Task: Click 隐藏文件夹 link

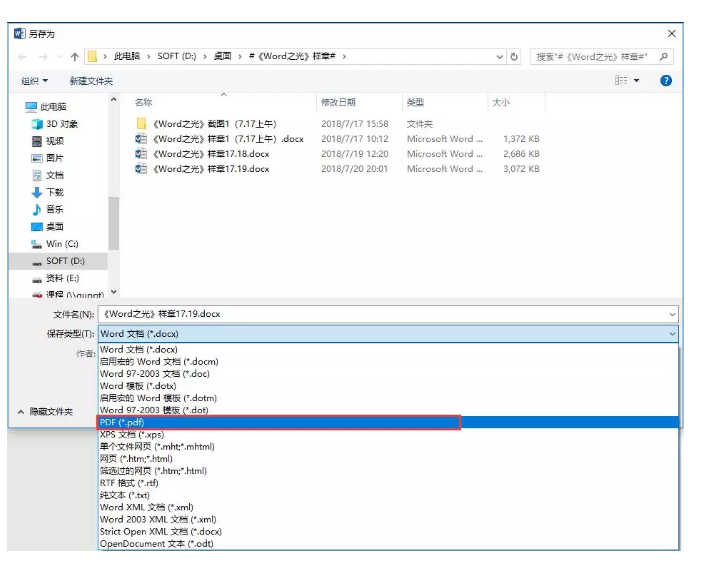Action: pyautogui.click(x=51, y=412)
